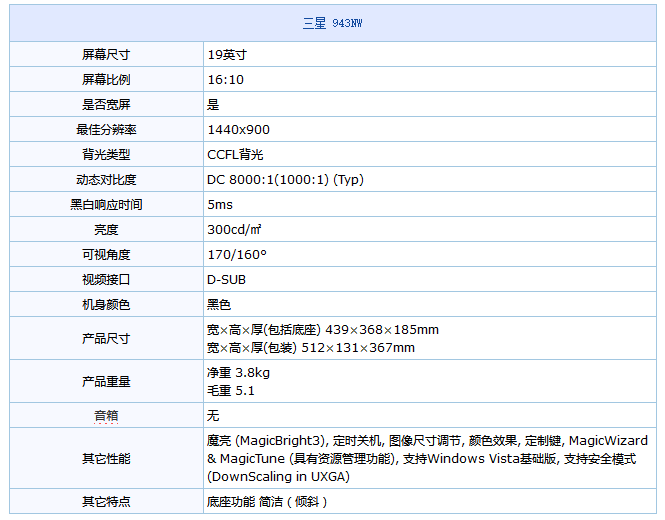Select the 毛重 5.1 line
Screen dimensions: 665x520
(x=231, y=391)
